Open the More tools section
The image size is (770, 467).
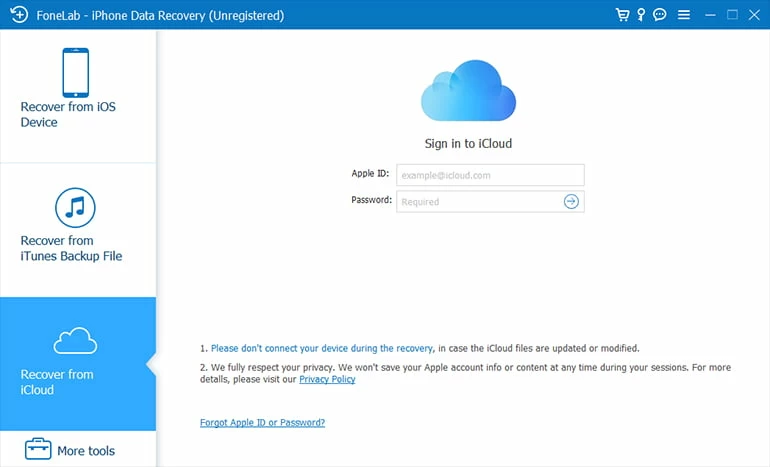click(78, 450)
